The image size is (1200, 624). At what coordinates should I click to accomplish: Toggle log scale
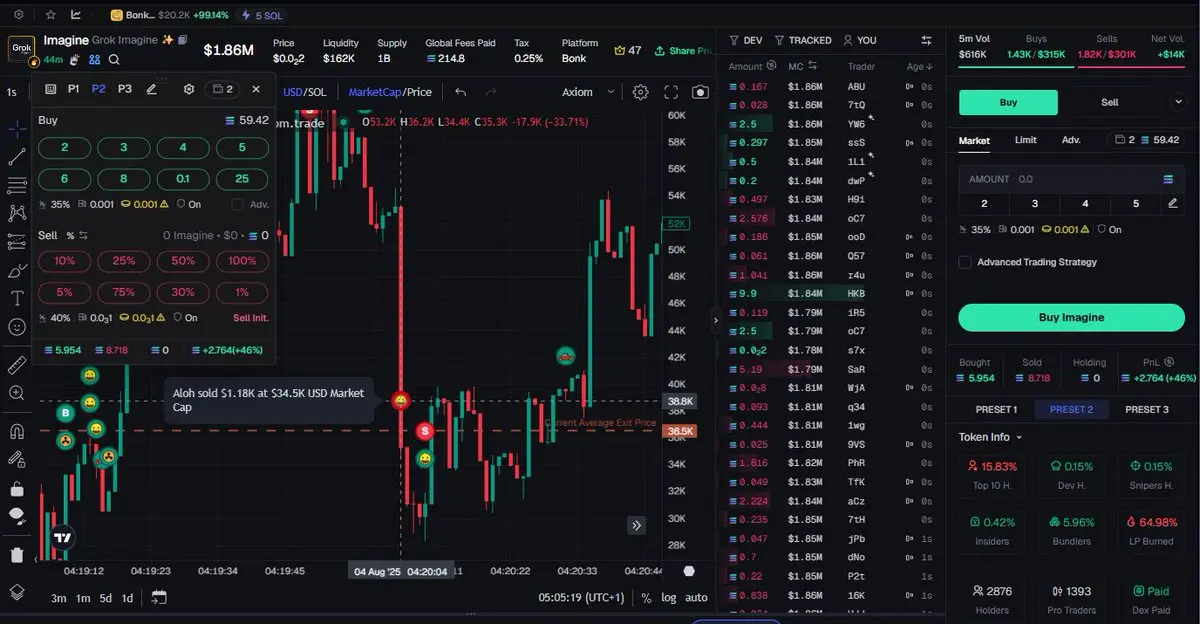(669, 598)
